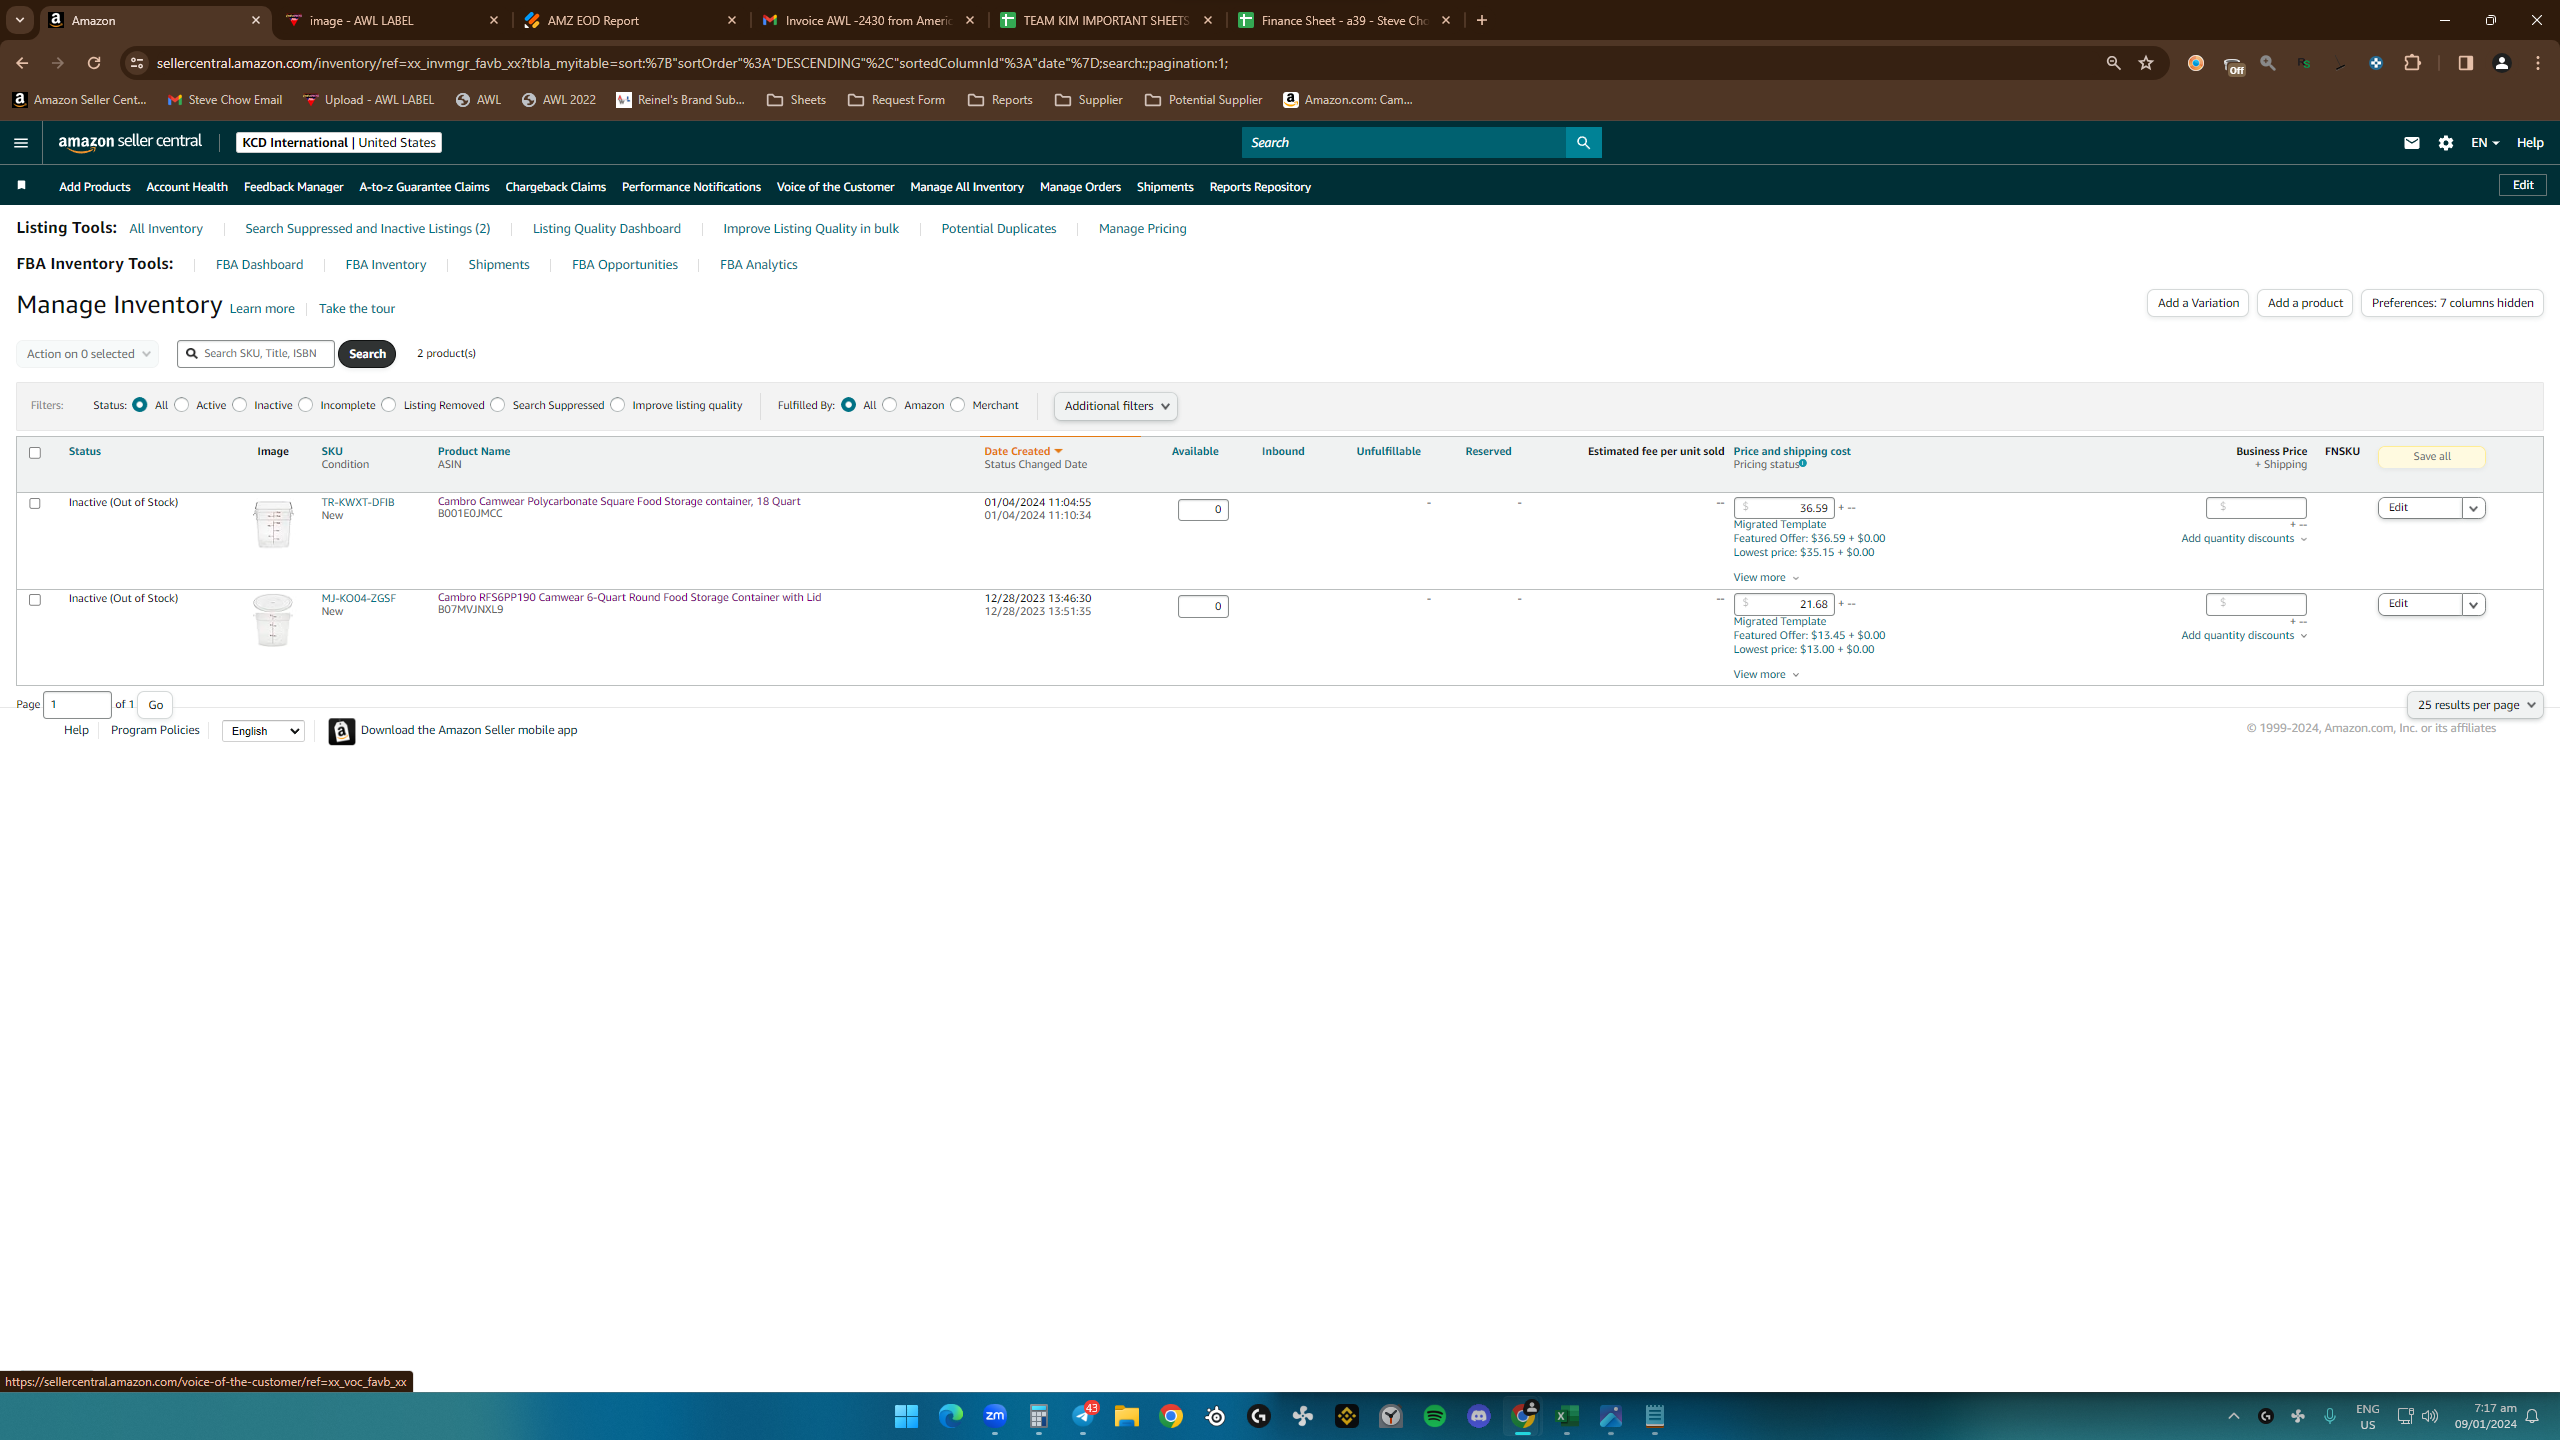Switch to the AMZ EOD Report tab
The width and height of the screenshot is (2560, 1440).
pyautogui.click(x=631, y=20)
